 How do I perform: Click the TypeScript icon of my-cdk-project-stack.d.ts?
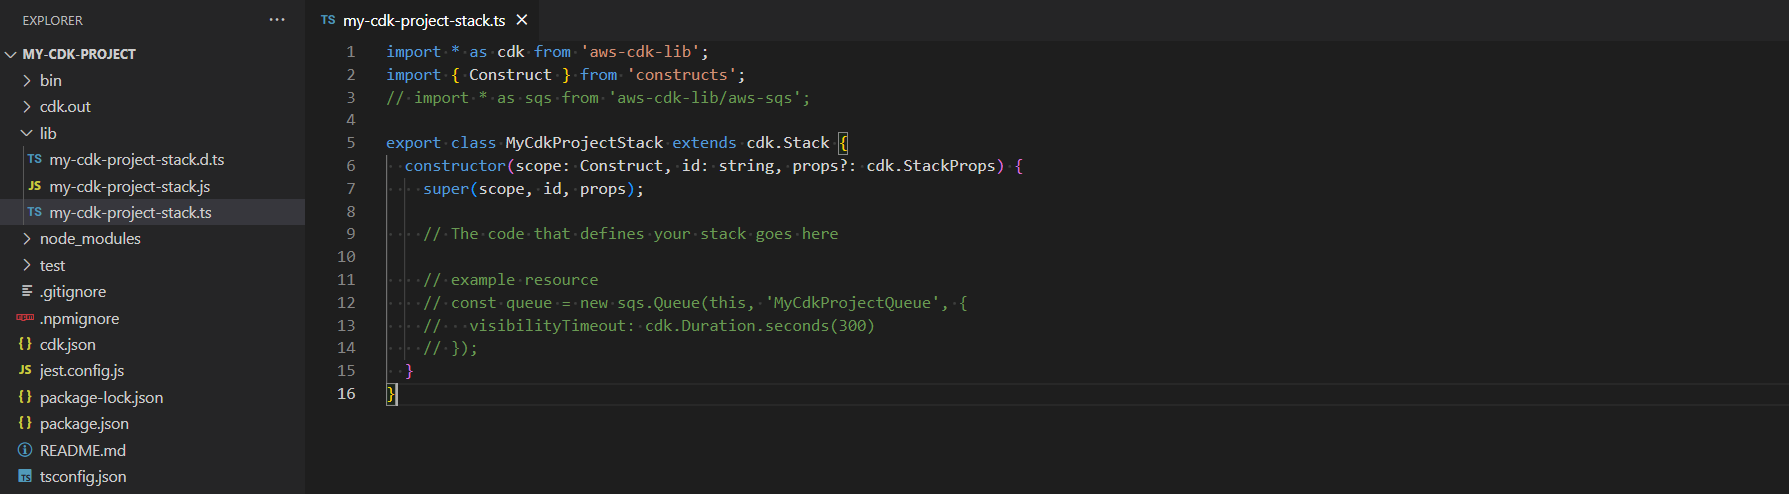(x=35, y=160)
